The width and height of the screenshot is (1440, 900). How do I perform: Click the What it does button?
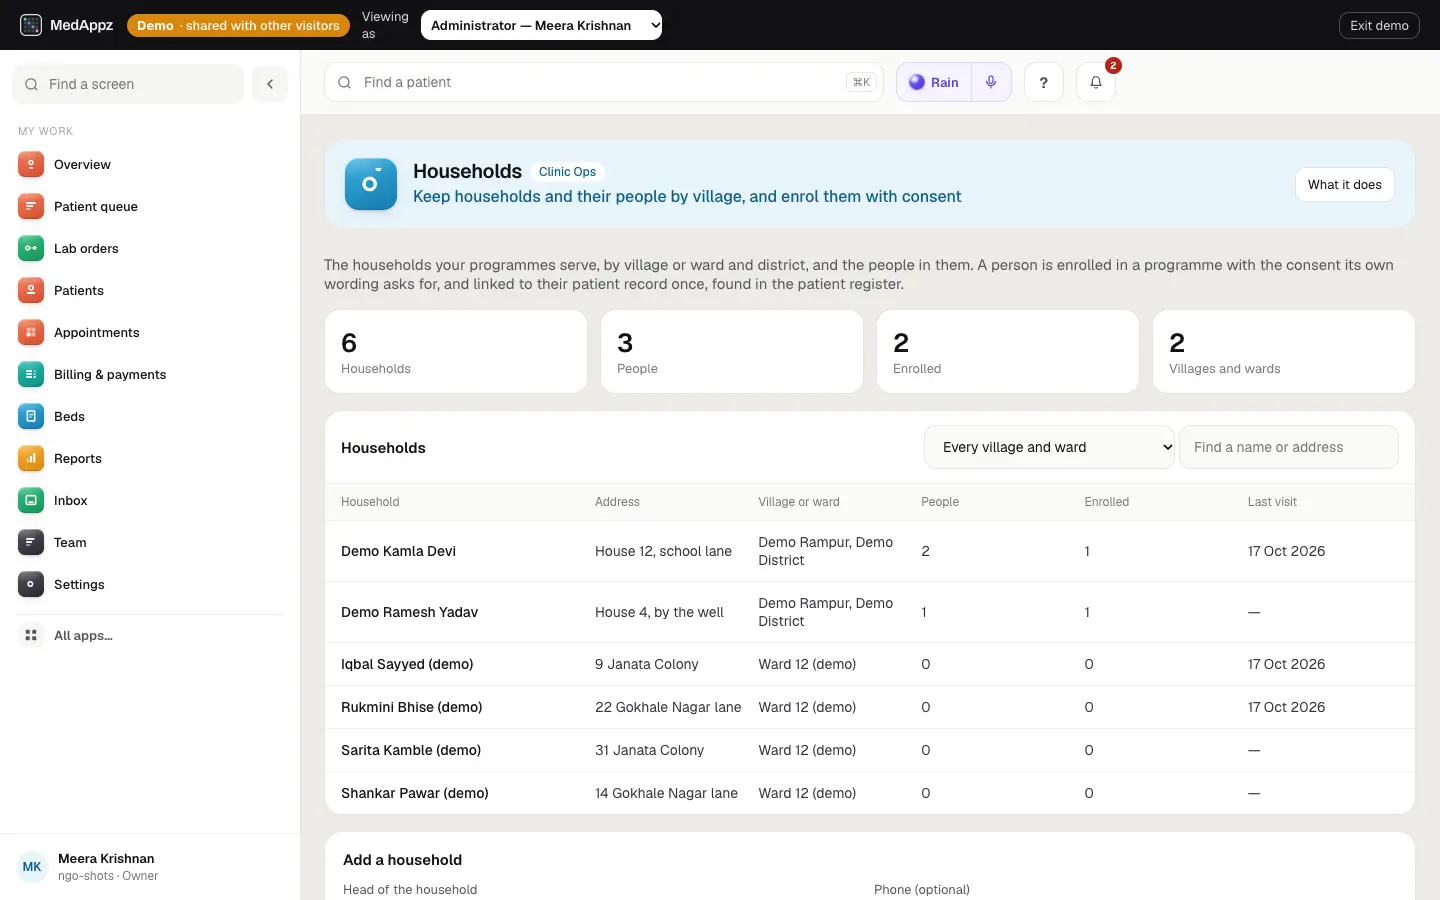tap(1345, 184)
